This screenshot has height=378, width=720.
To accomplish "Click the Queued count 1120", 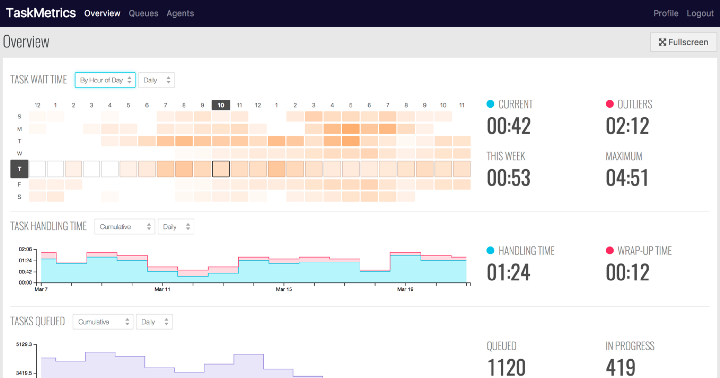I will click(x=506, y=368).
